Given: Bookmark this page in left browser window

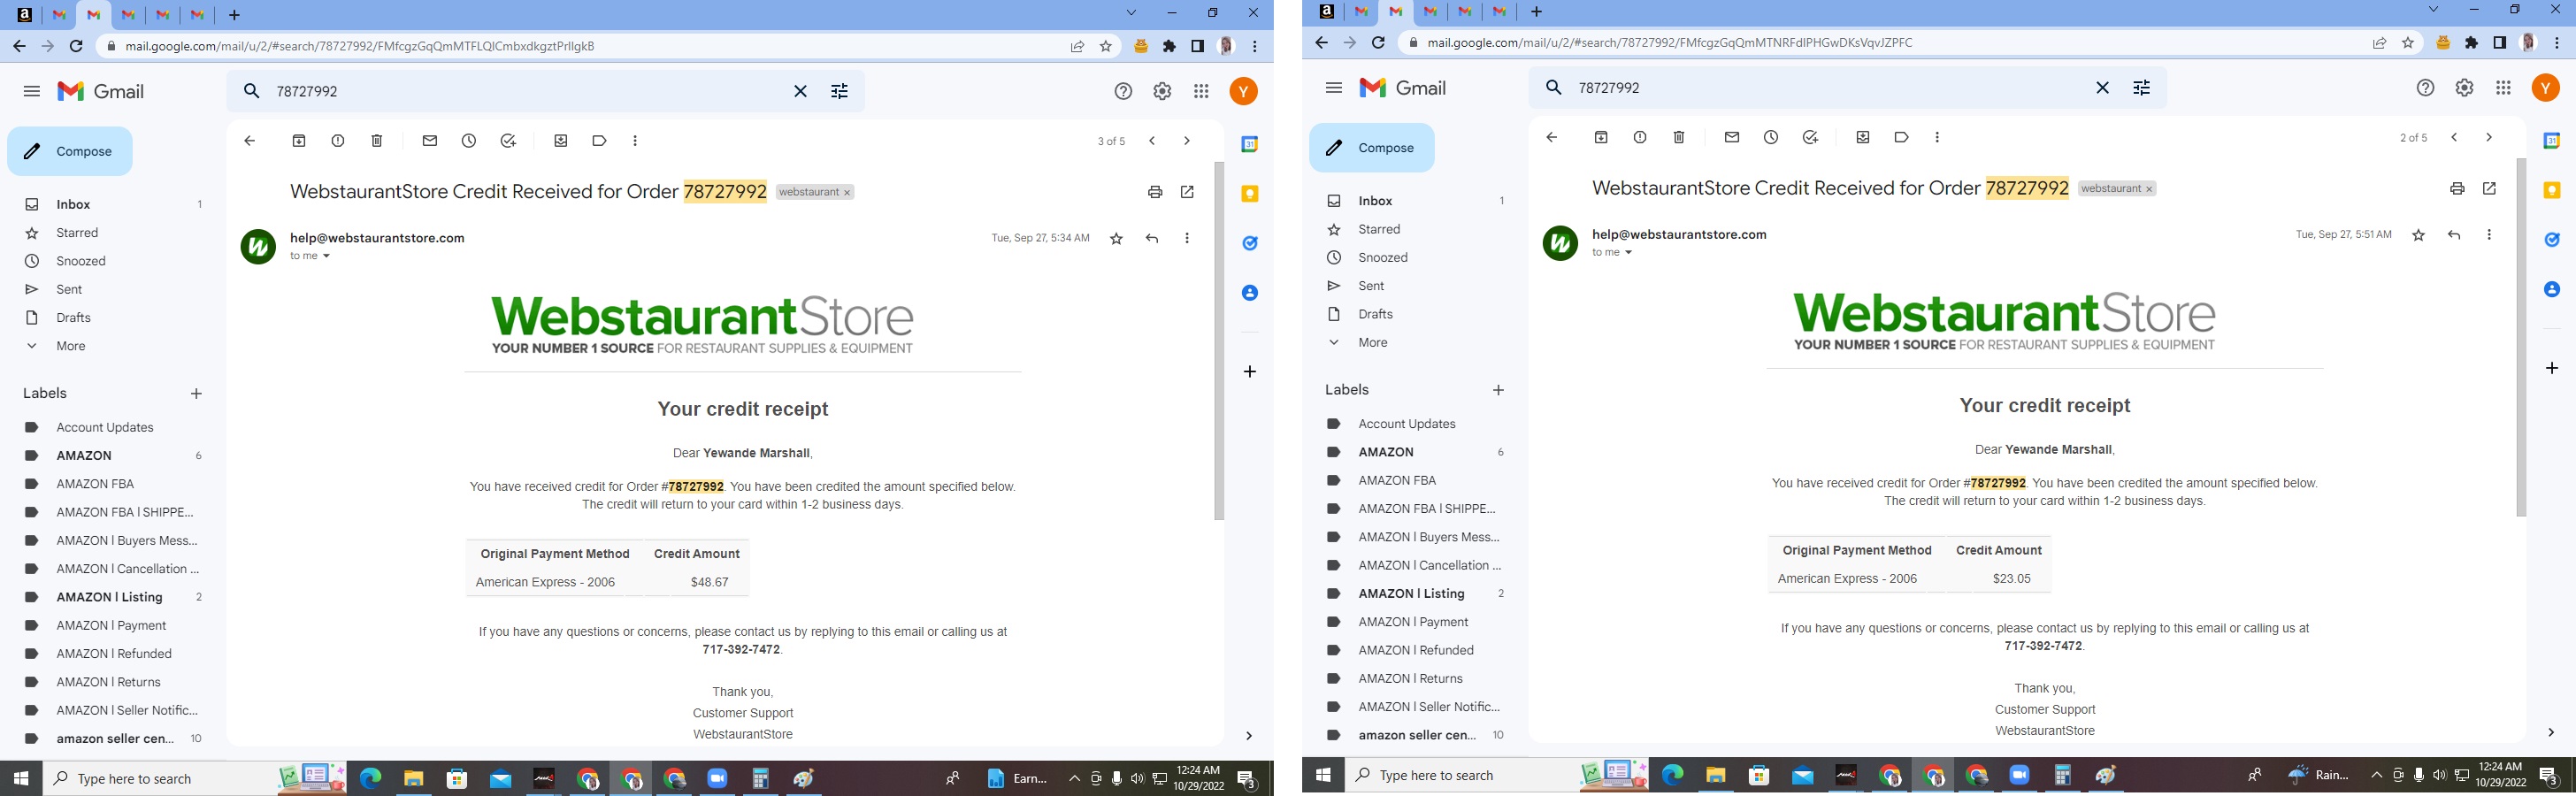Looking at the screenshot, I should [1106, 46].
